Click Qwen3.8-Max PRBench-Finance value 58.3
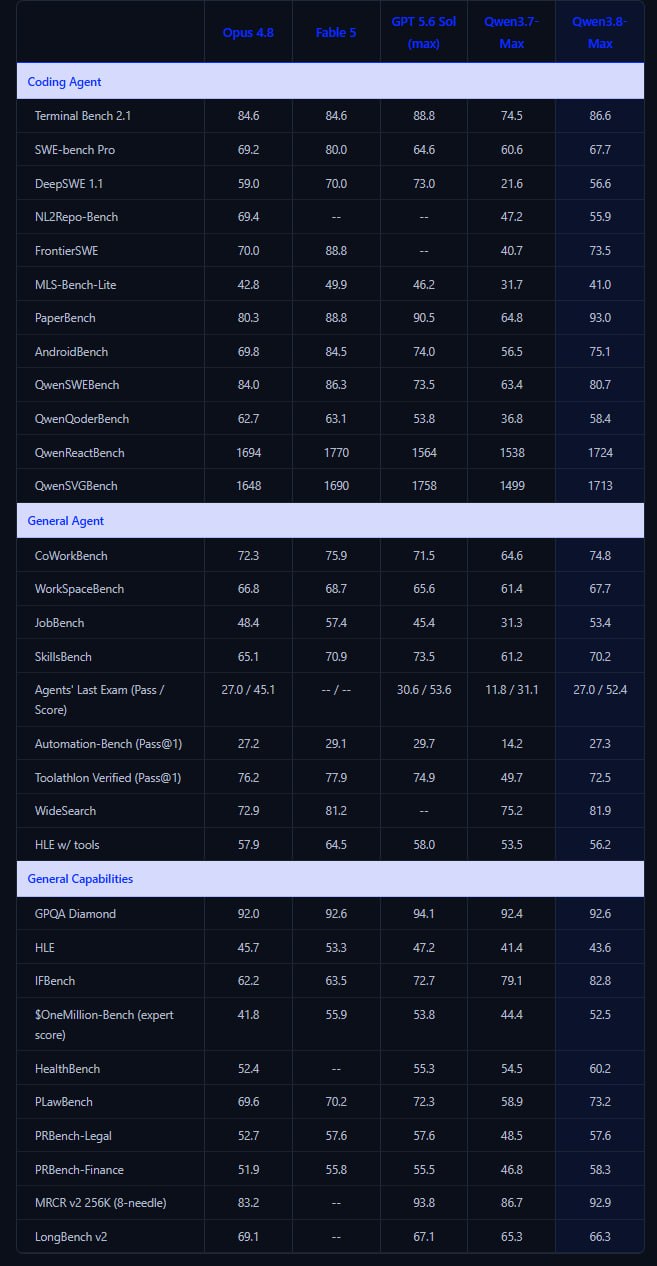This screenshot has width=657, height=1266. [600, 1169]
